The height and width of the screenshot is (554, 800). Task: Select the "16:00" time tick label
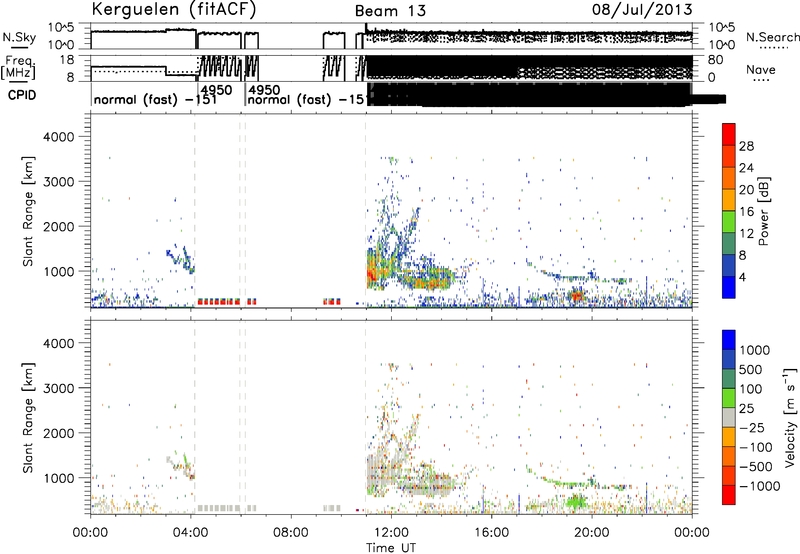[x=491, y=533]
